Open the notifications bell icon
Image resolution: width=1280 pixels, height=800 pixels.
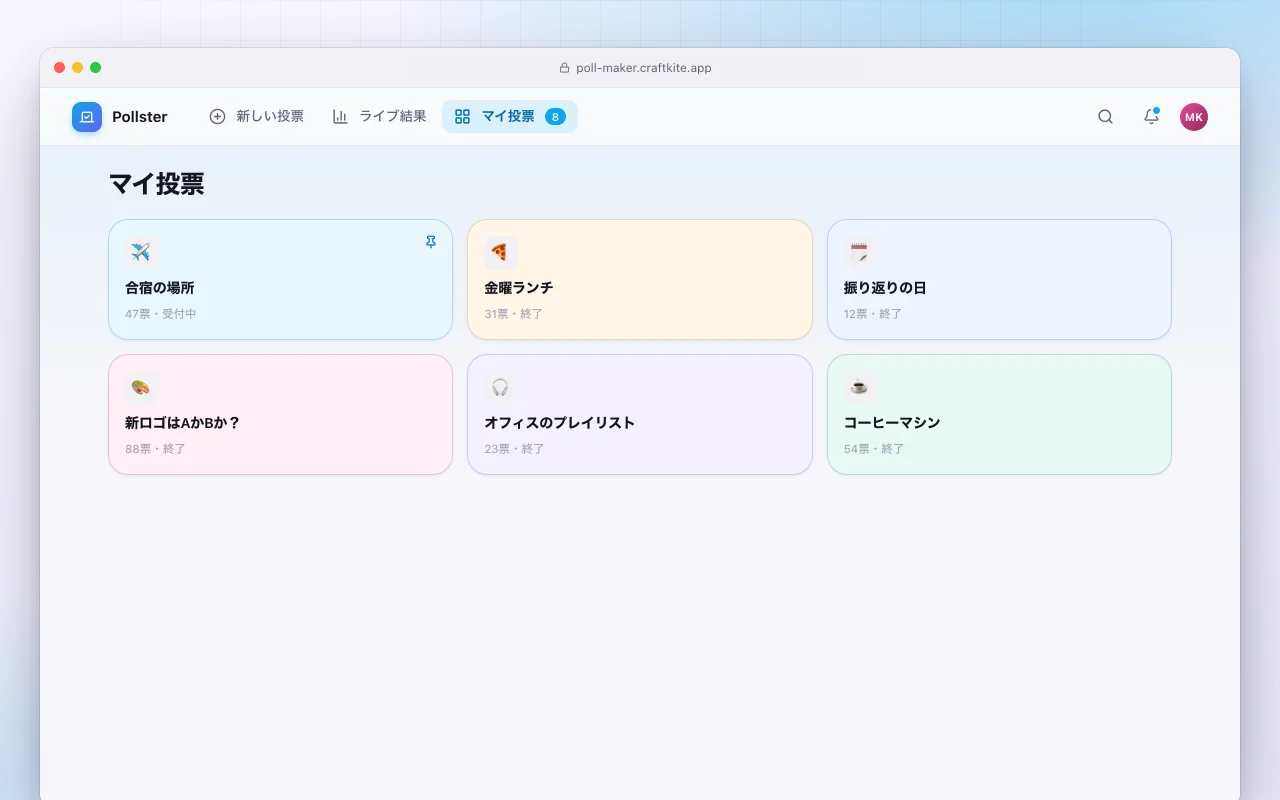click(1151, 117)
